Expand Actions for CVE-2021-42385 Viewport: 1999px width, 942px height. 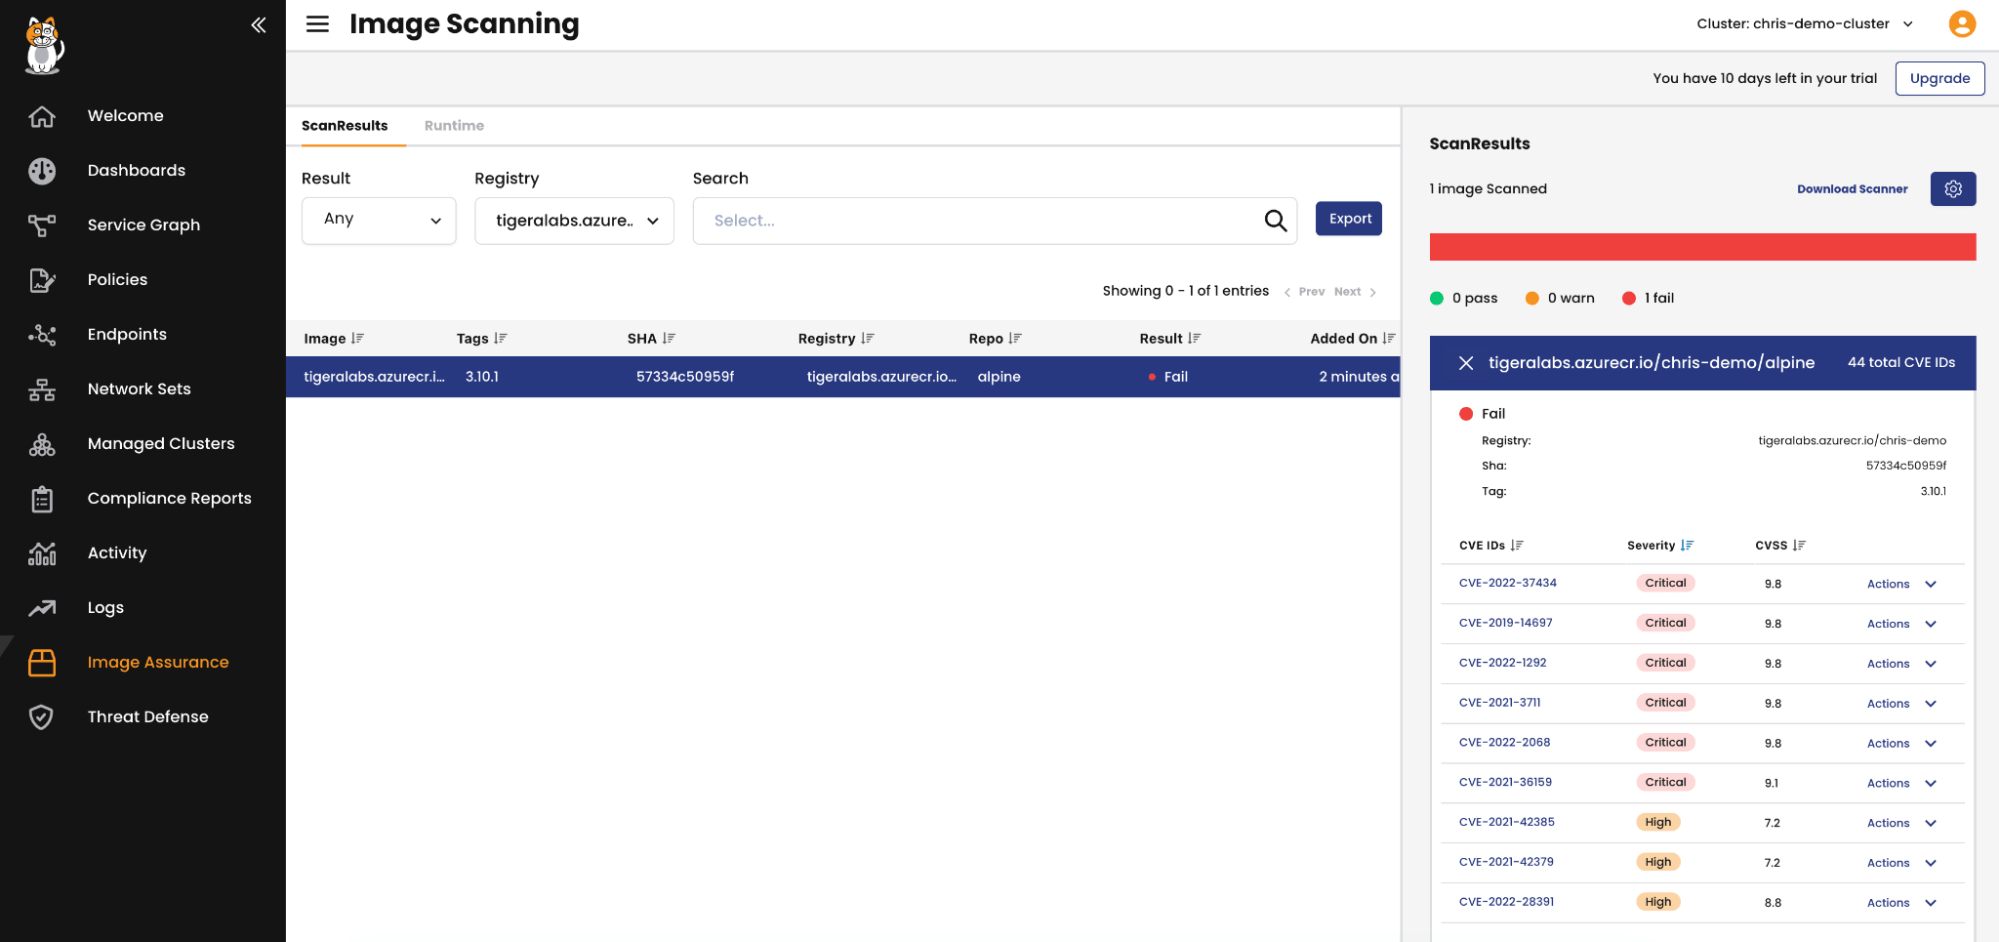[x=1901, y=823]
